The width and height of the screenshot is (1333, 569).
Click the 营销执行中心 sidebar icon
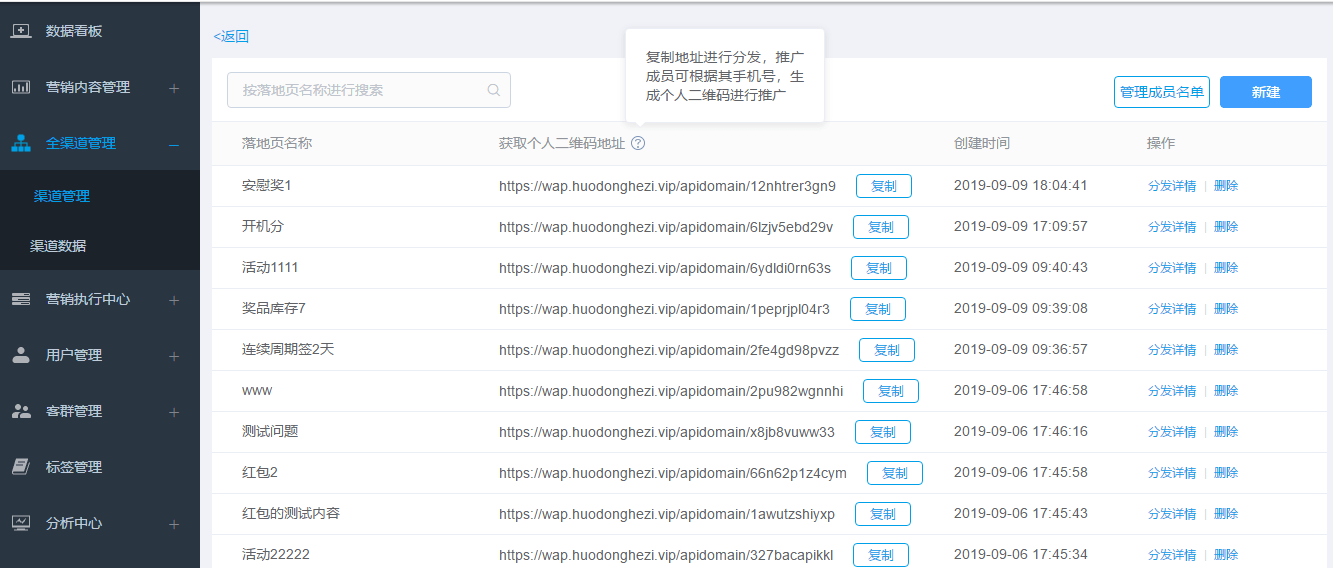coord(20,299)
